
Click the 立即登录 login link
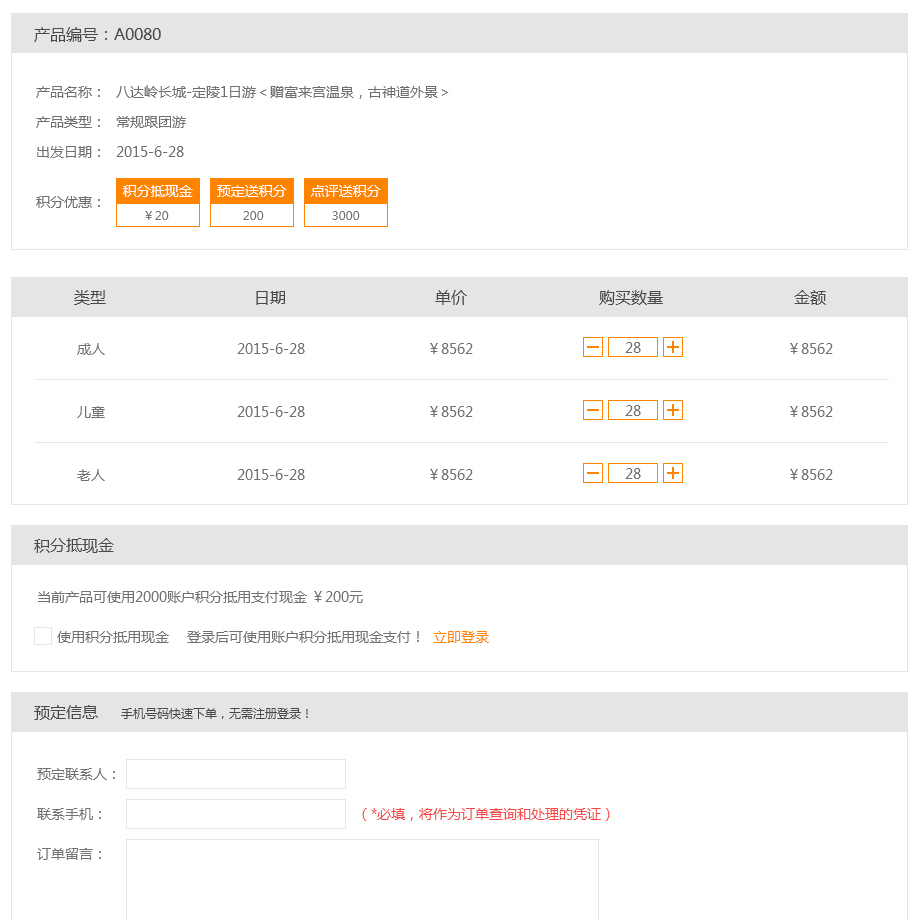tap(461, 637)
